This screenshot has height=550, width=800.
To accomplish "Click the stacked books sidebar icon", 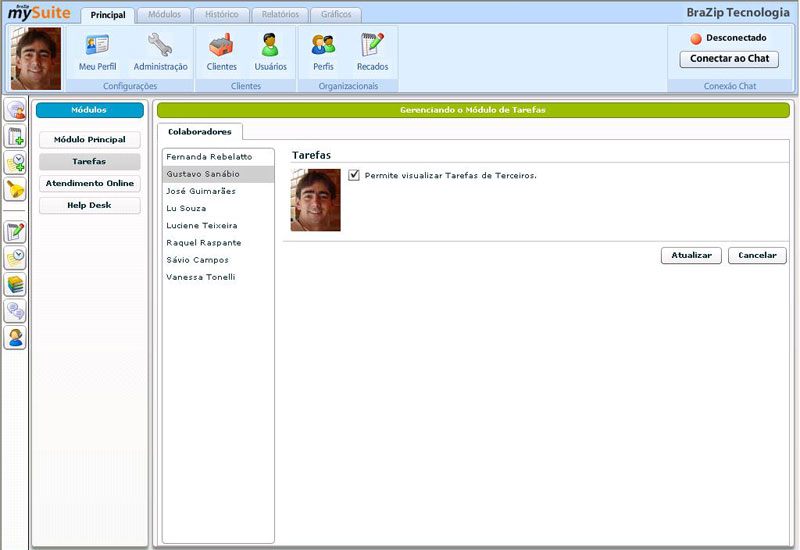I will pos(15,285).
